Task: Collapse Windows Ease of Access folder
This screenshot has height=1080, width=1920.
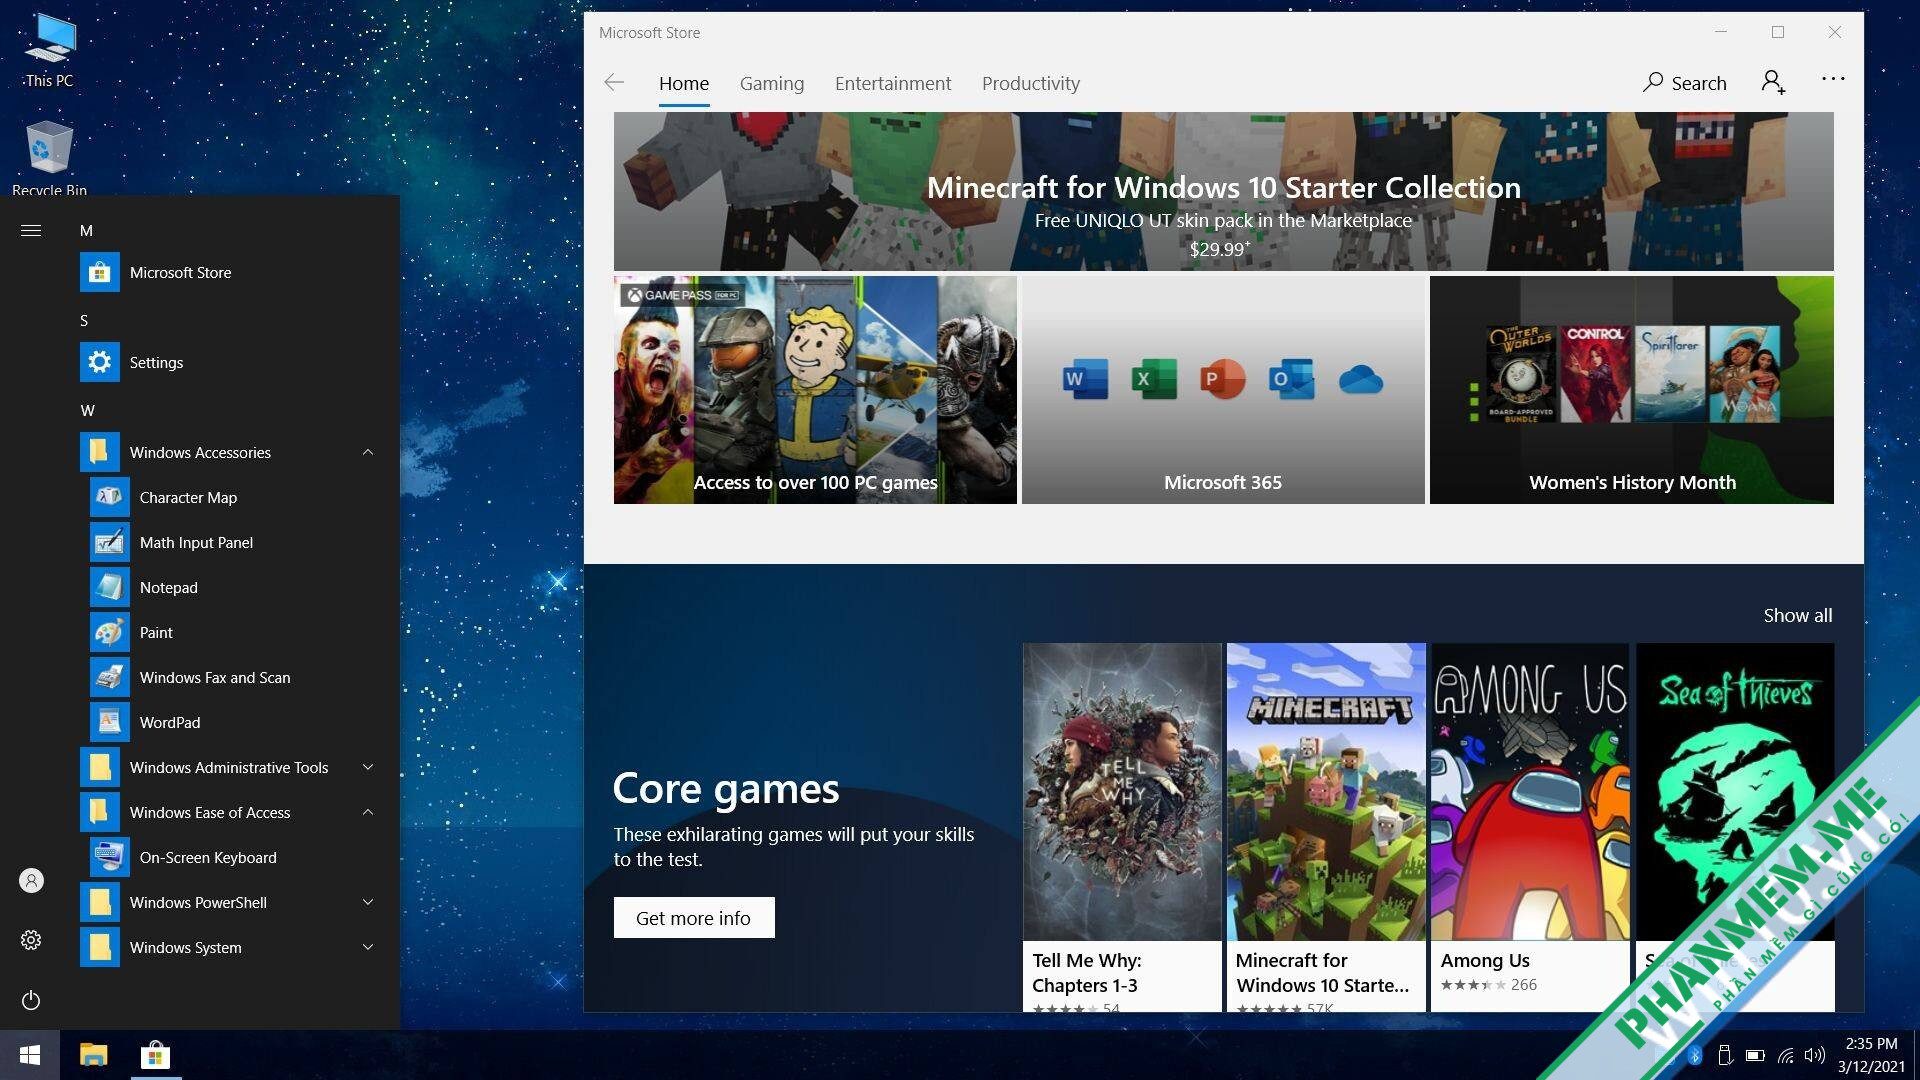Action: (368, 812)
